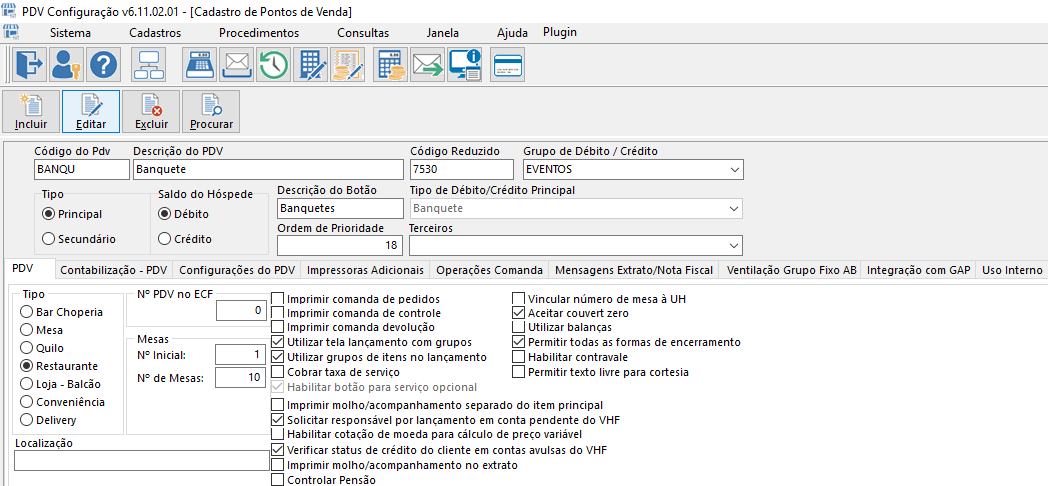Open the Operações Comanda tab
The height and width of the screenshot is (486, 1048).
point(489,270)
